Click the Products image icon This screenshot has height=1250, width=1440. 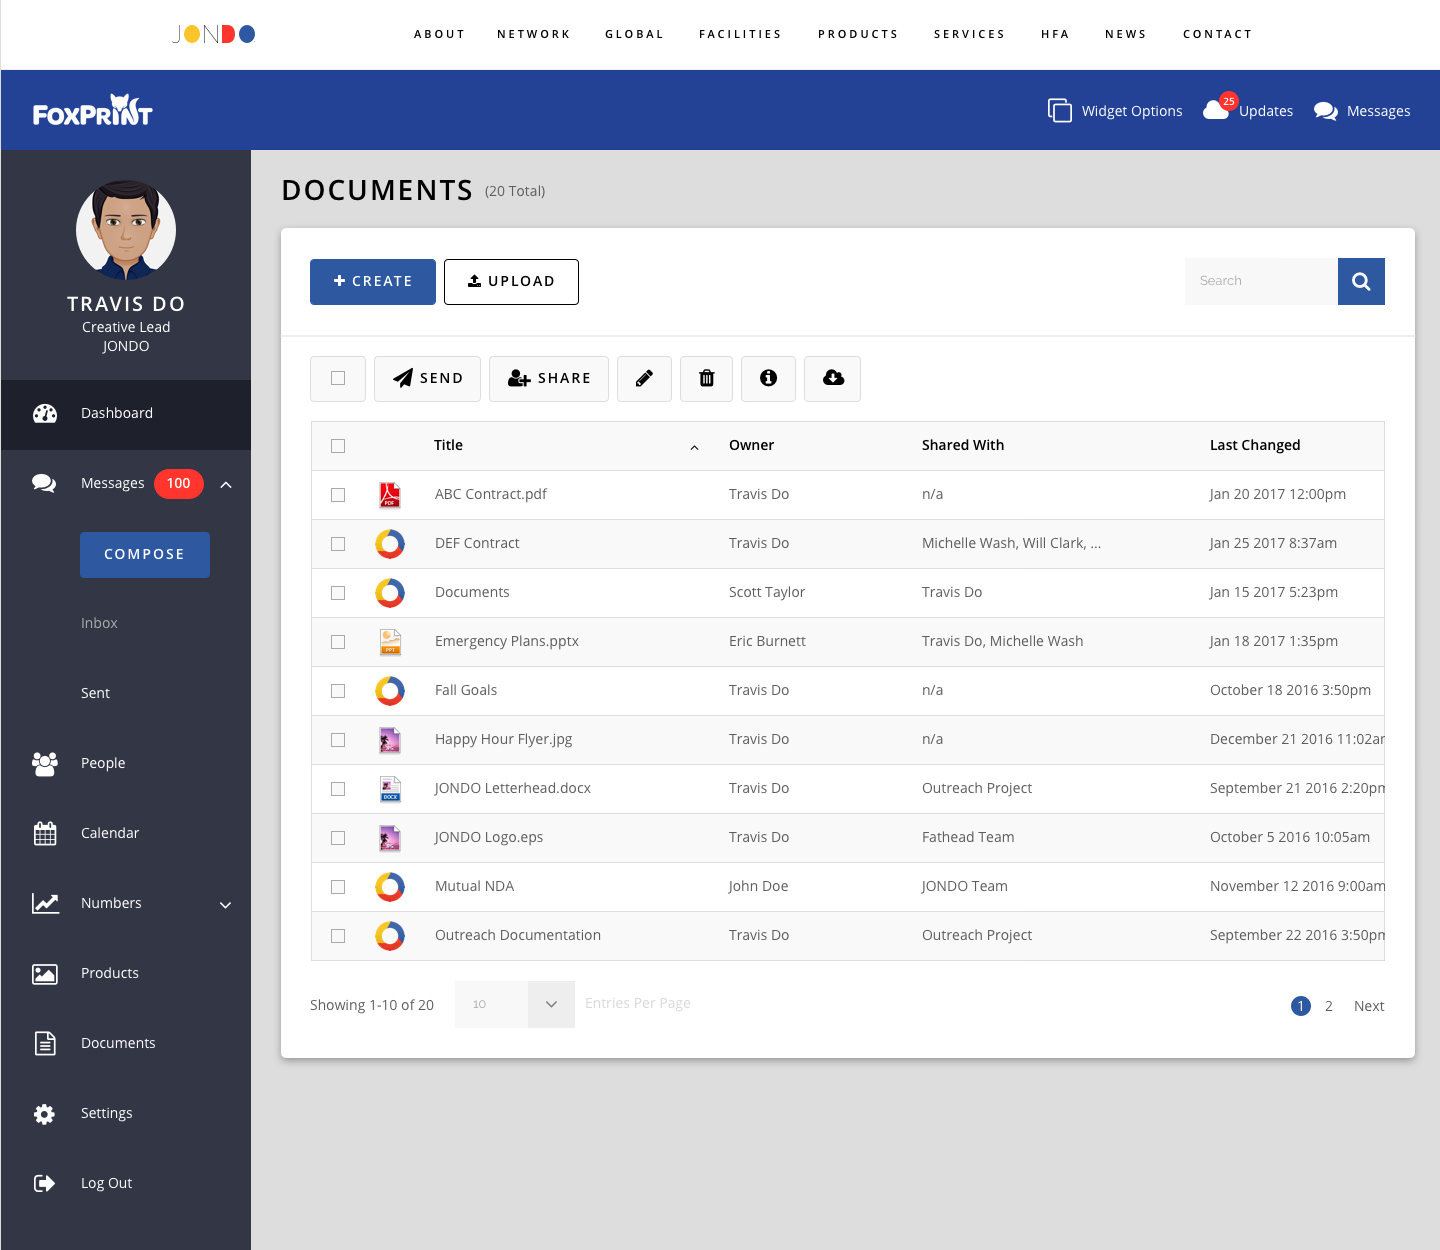[x=45, y=973]
